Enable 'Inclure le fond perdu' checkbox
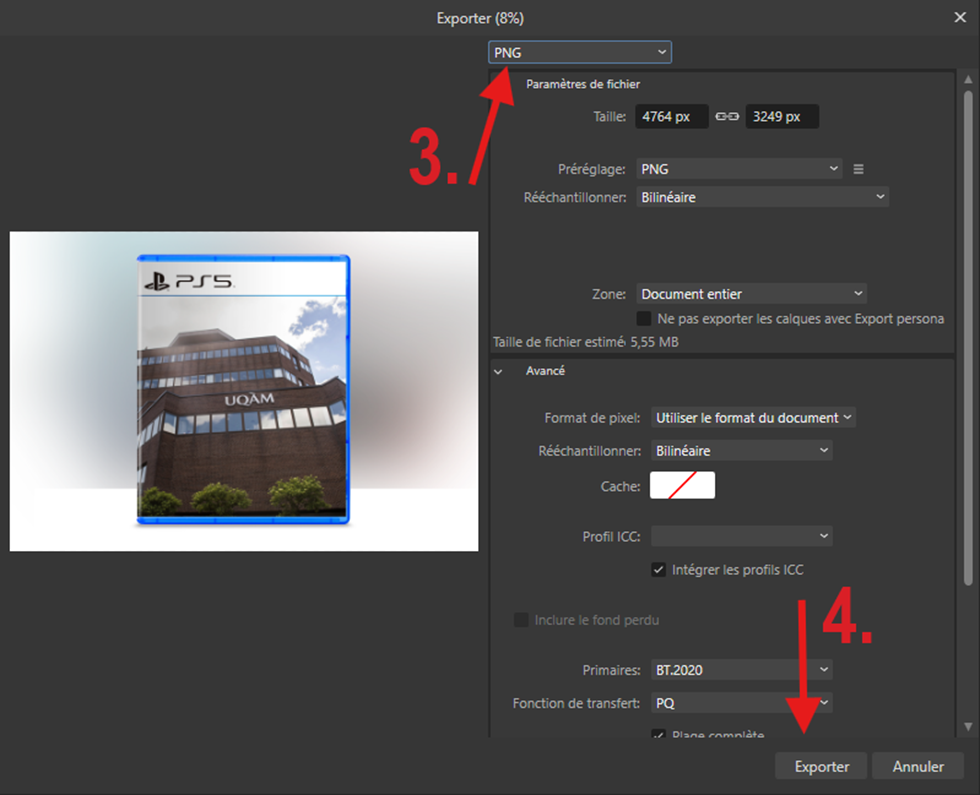Viewport: 980px width, 795px height. (521, 620)
